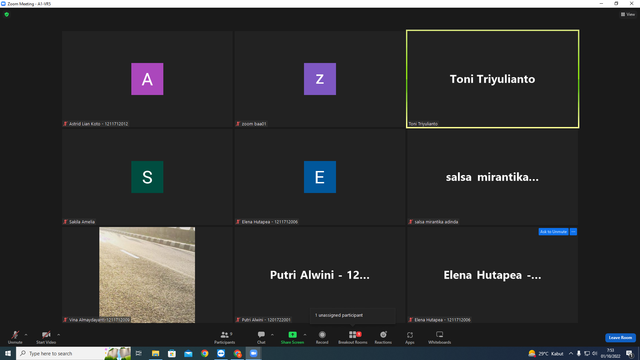Open Zoom Apps
The image size is (640, 360).
pyautogui.click(x=410, y=337)
